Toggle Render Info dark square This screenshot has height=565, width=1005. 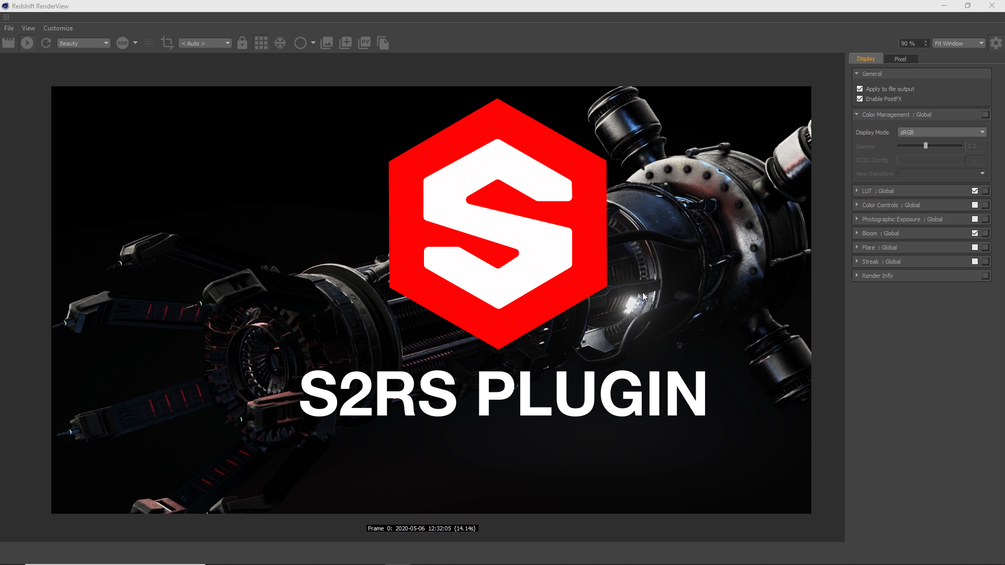986,275
